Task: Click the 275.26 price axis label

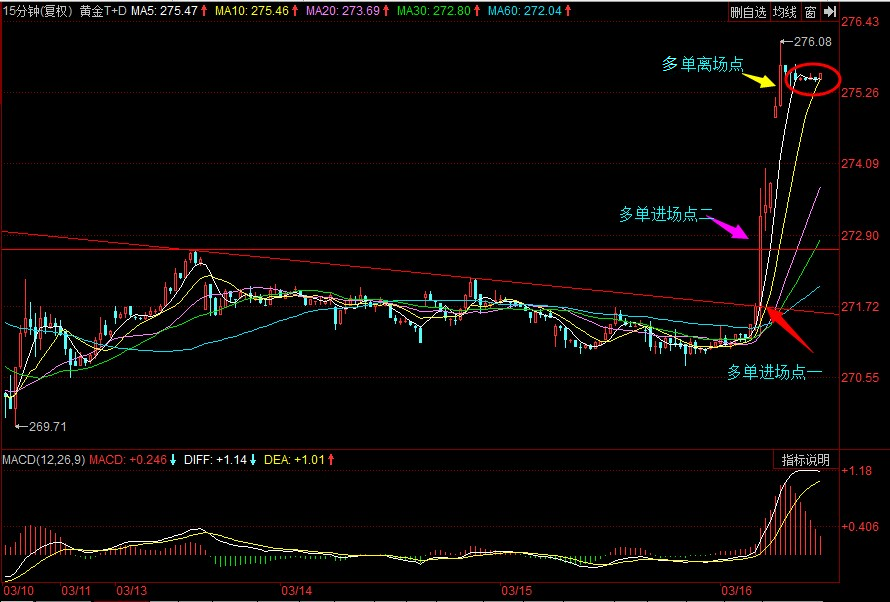Action: [x=860, y=92]
